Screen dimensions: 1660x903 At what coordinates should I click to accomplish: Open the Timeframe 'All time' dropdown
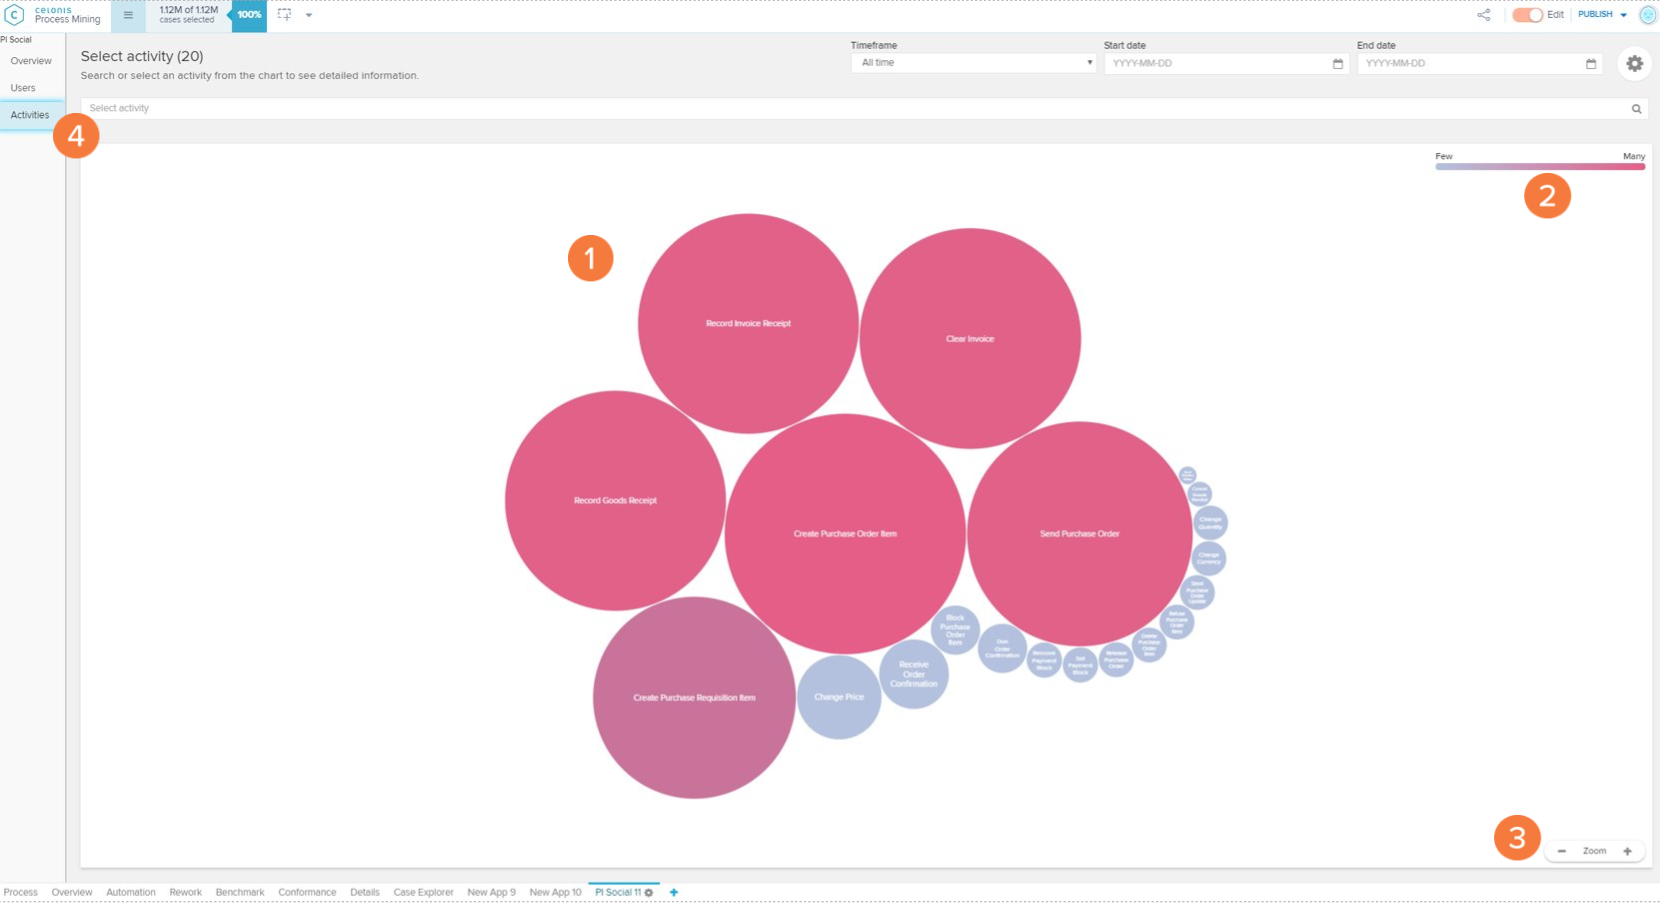tap(974, 63)
